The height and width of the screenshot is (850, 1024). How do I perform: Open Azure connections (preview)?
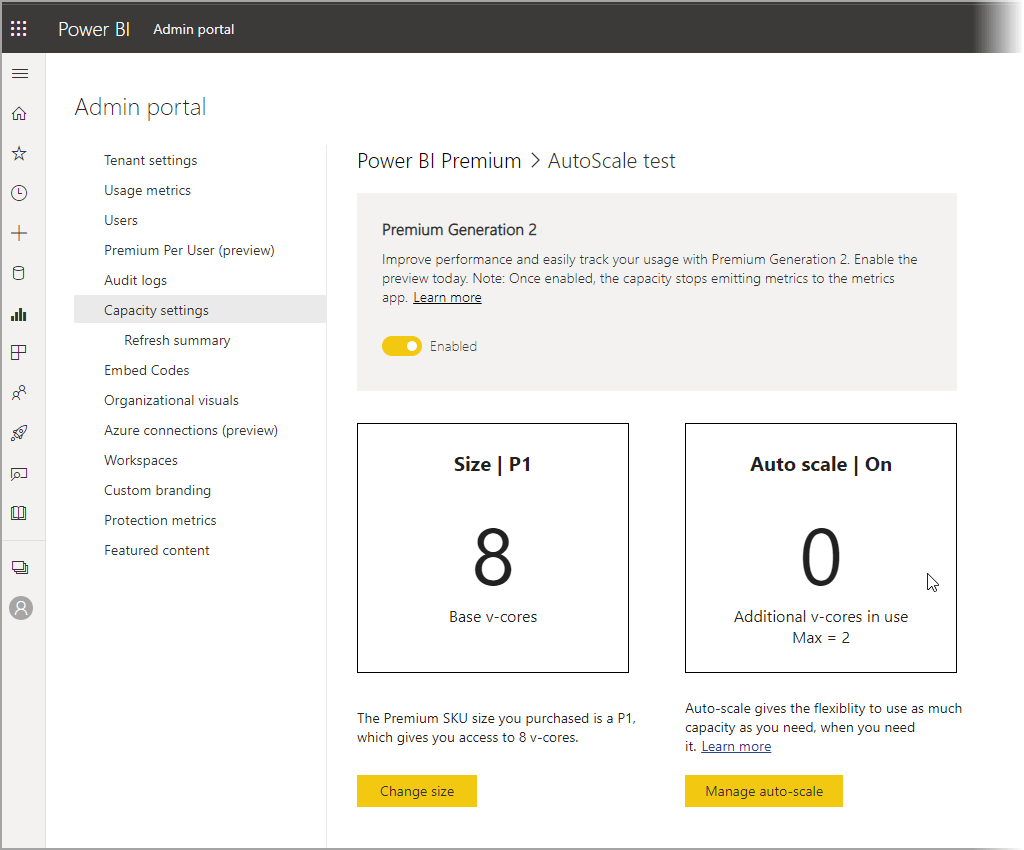click(x=191, y=431)
